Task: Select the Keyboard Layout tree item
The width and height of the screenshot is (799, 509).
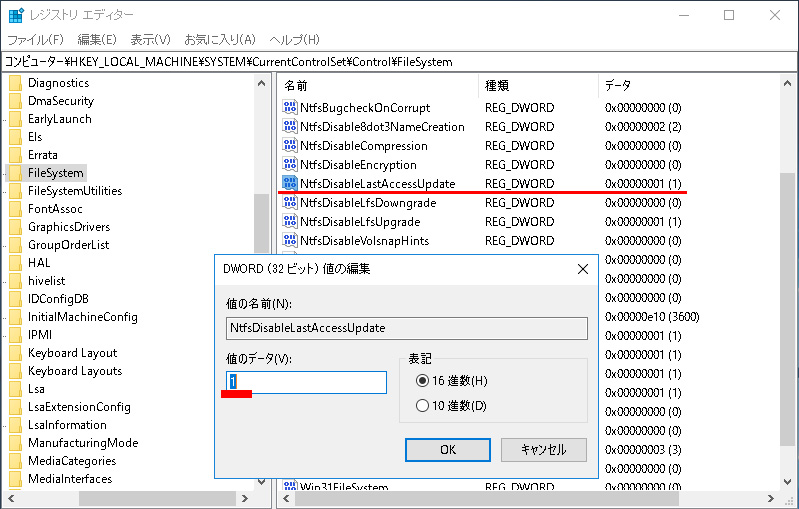Action: pos(72,353)
